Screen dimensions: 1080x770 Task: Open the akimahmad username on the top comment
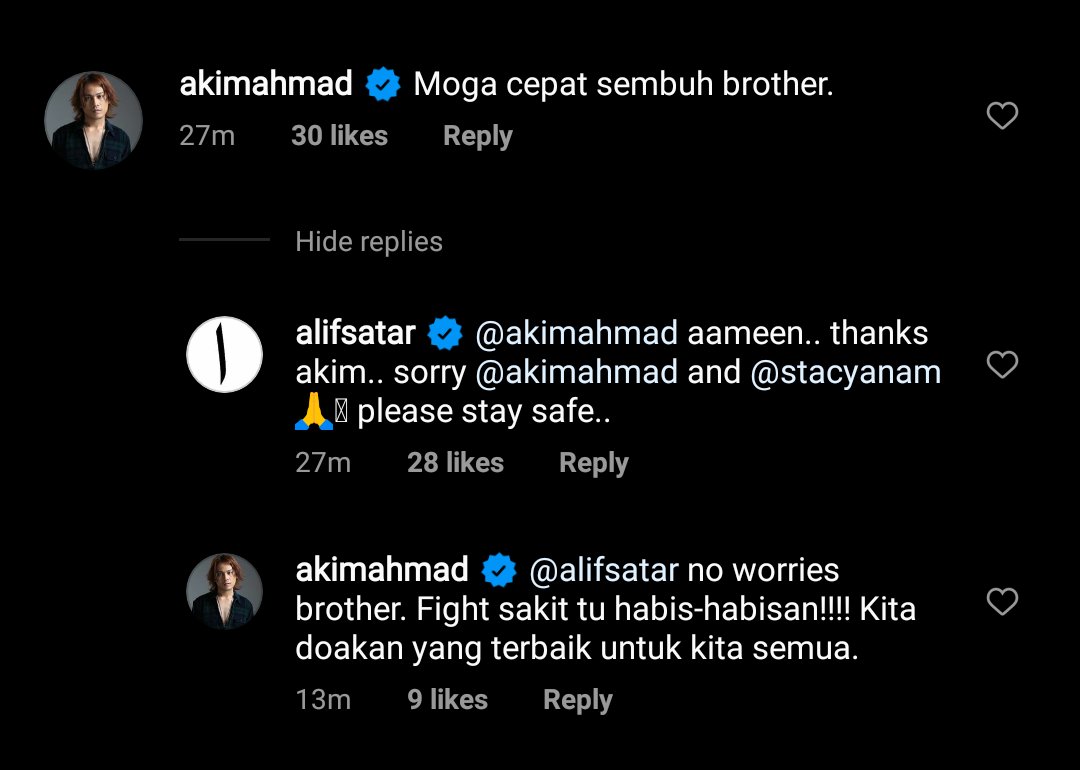266,85
